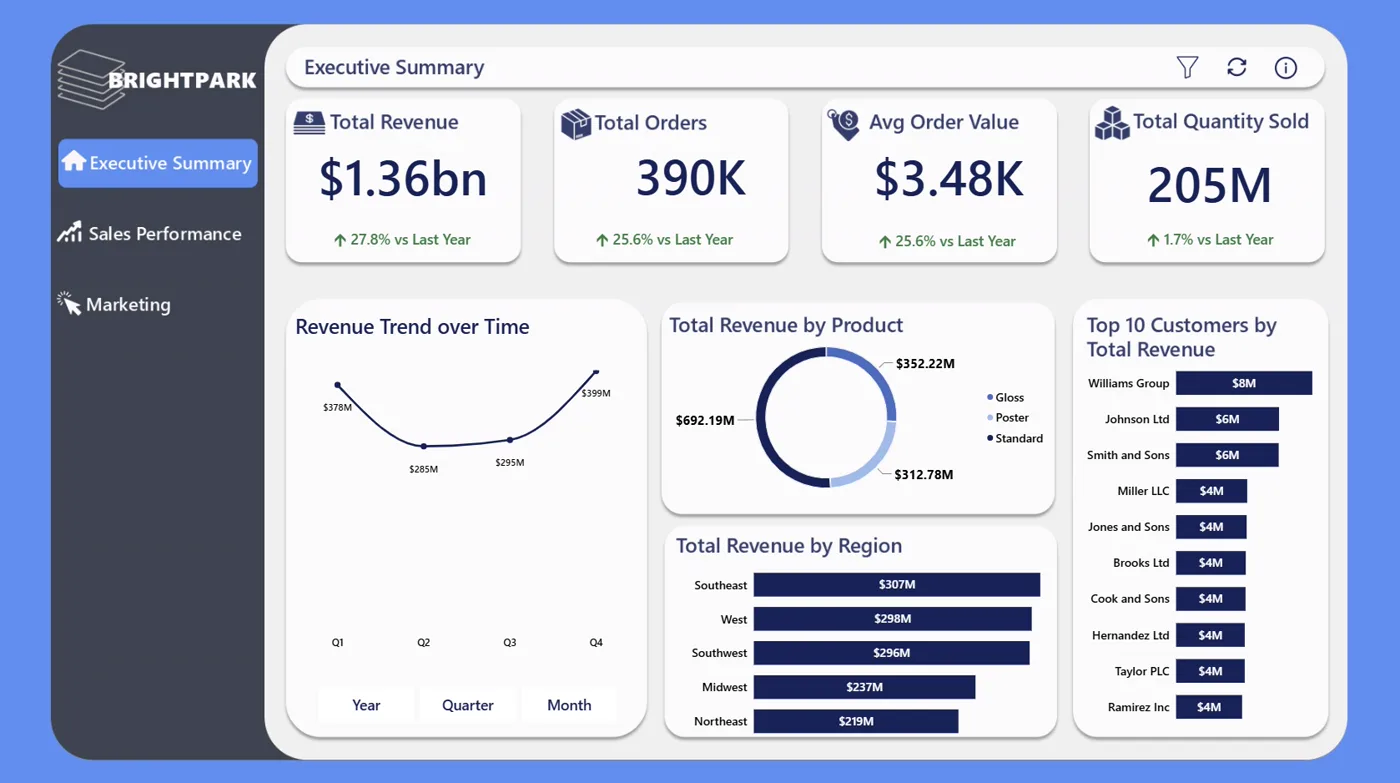Click the $1.36bn Total Revenue value
Viewport: 1400px width, 783px height.
coord(403,179)
